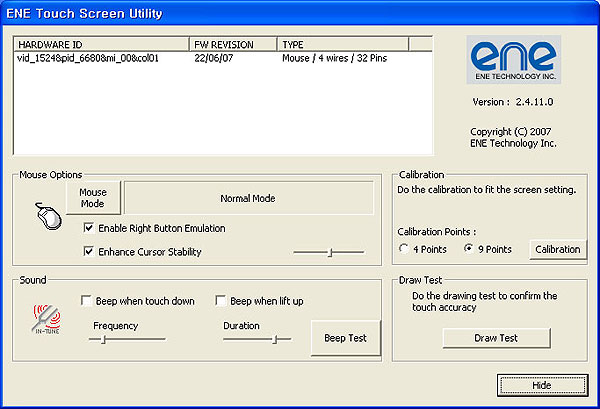Disable Enable Right Button Emulation checkbox
The height and width of the screenshot is (409, 600).
88,228
